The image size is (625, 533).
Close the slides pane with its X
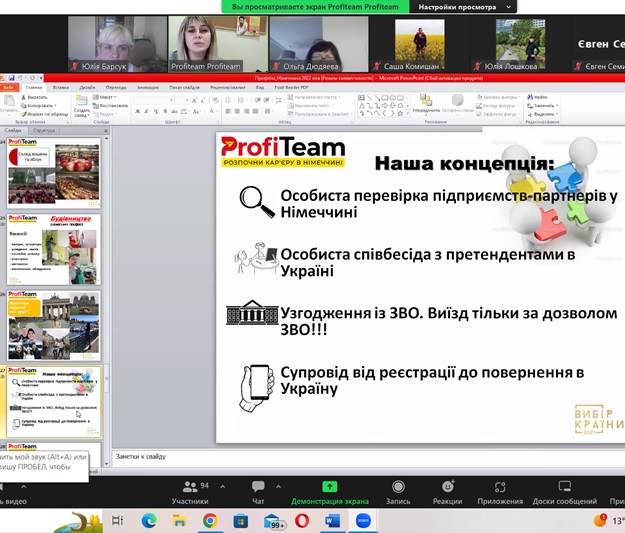106,131
